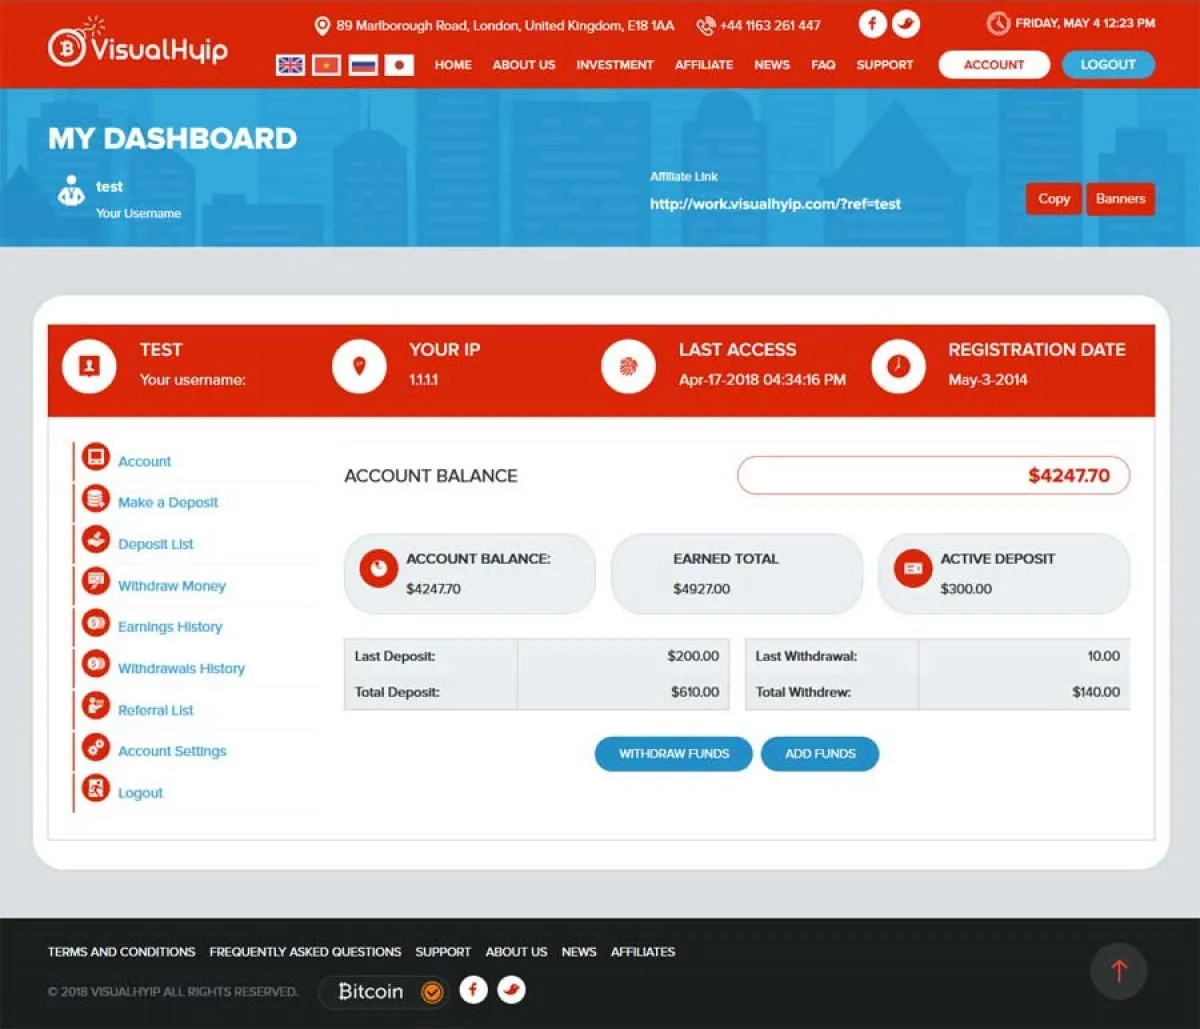Click the white ACCOUNT button
Screen dimensions: 1200x1029
coord(994,65)
